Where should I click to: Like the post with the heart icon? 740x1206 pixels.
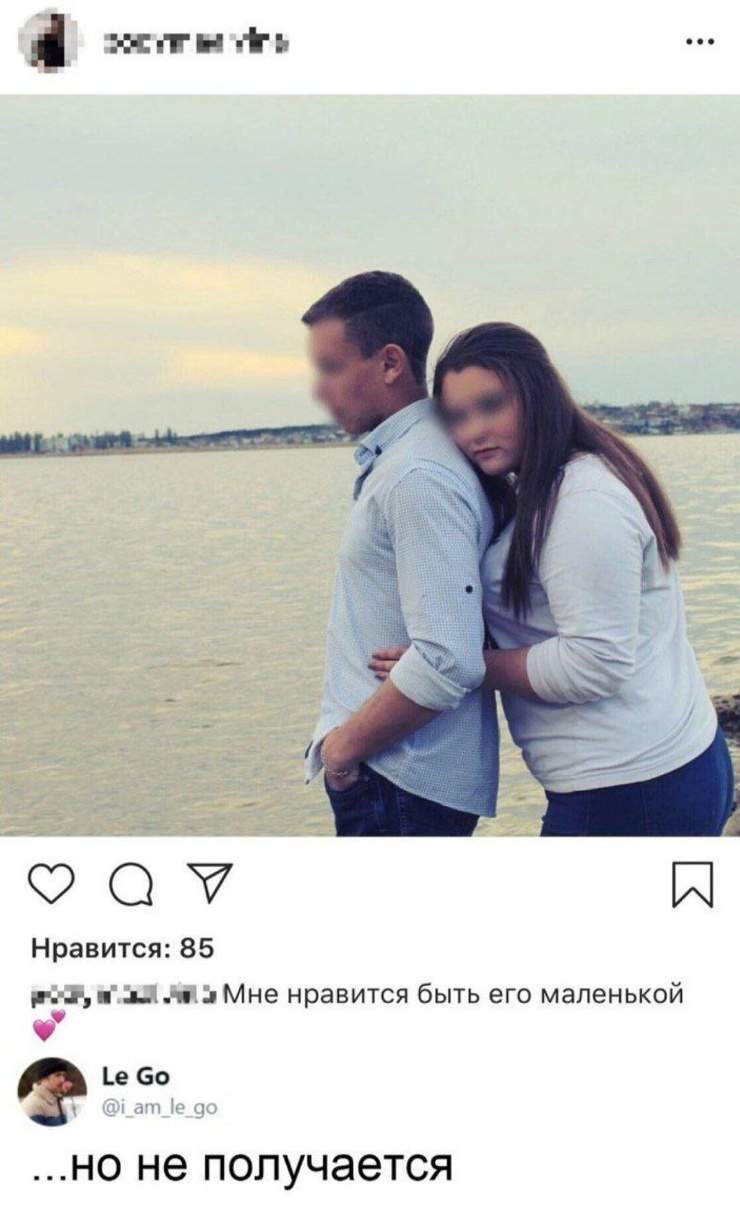pos(51,884)
